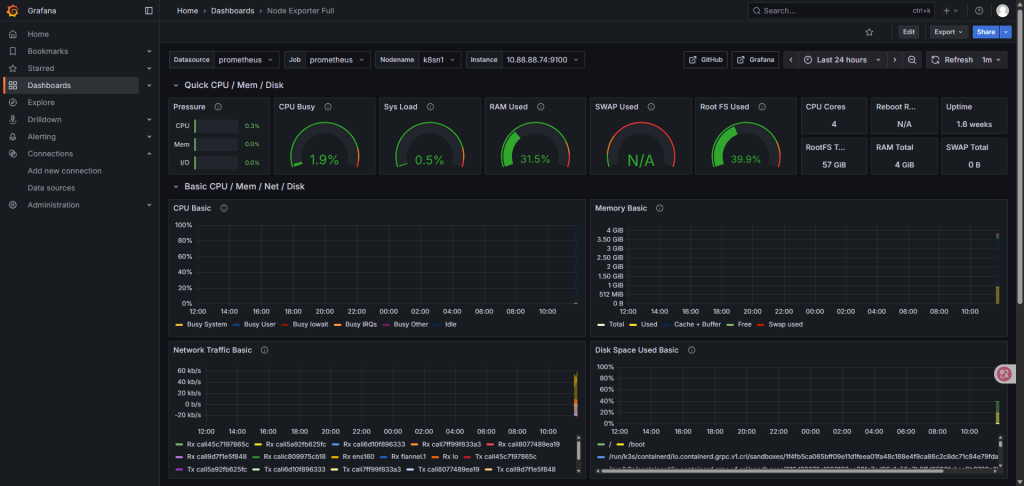The height and width of the screenshot is (486, 1024).
Task: Select Data sources under Connections
Action: pos(51,188)
